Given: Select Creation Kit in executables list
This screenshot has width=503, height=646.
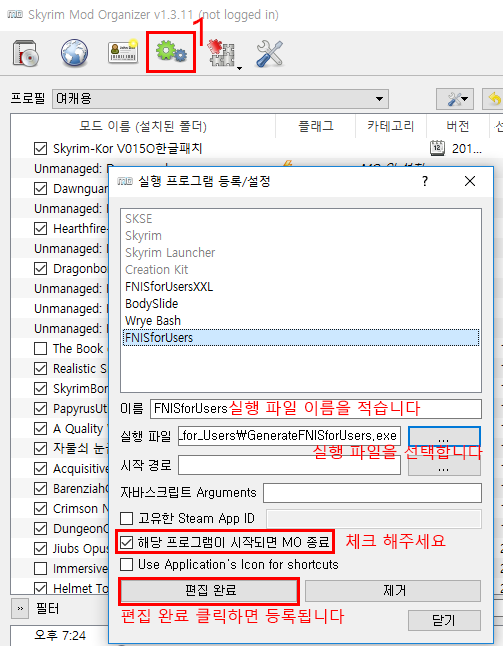Looking at the screenshot, I should pos(301,269).
